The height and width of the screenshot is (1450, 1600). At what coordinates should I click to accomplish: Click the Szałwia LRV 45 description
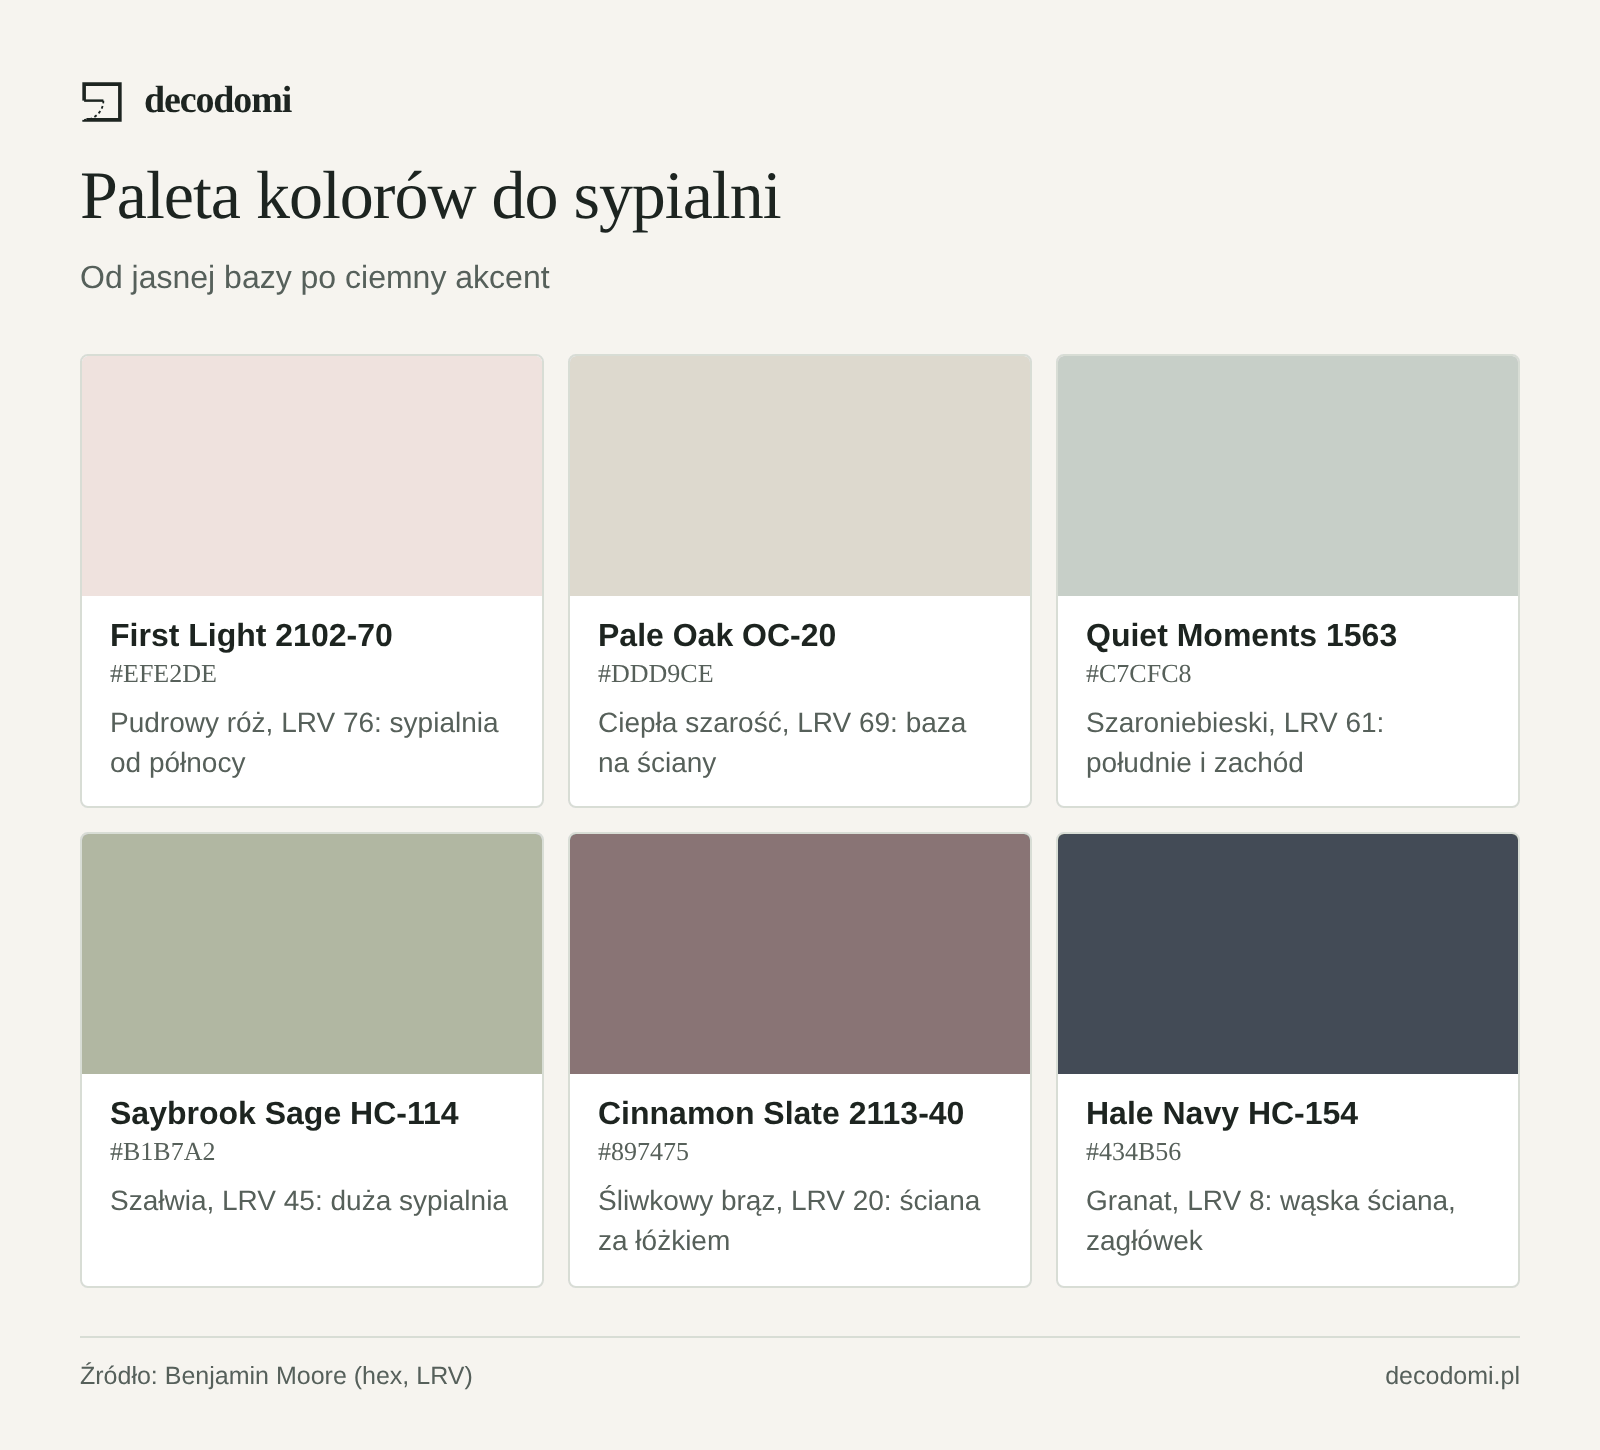(309, 1200)
